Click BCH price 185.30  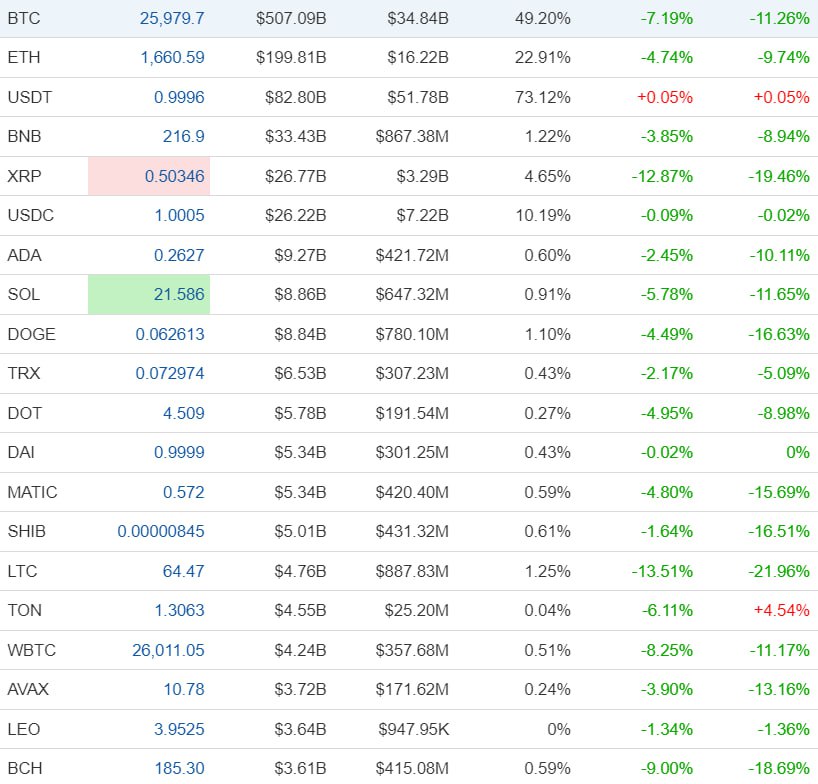pos(179,769)
